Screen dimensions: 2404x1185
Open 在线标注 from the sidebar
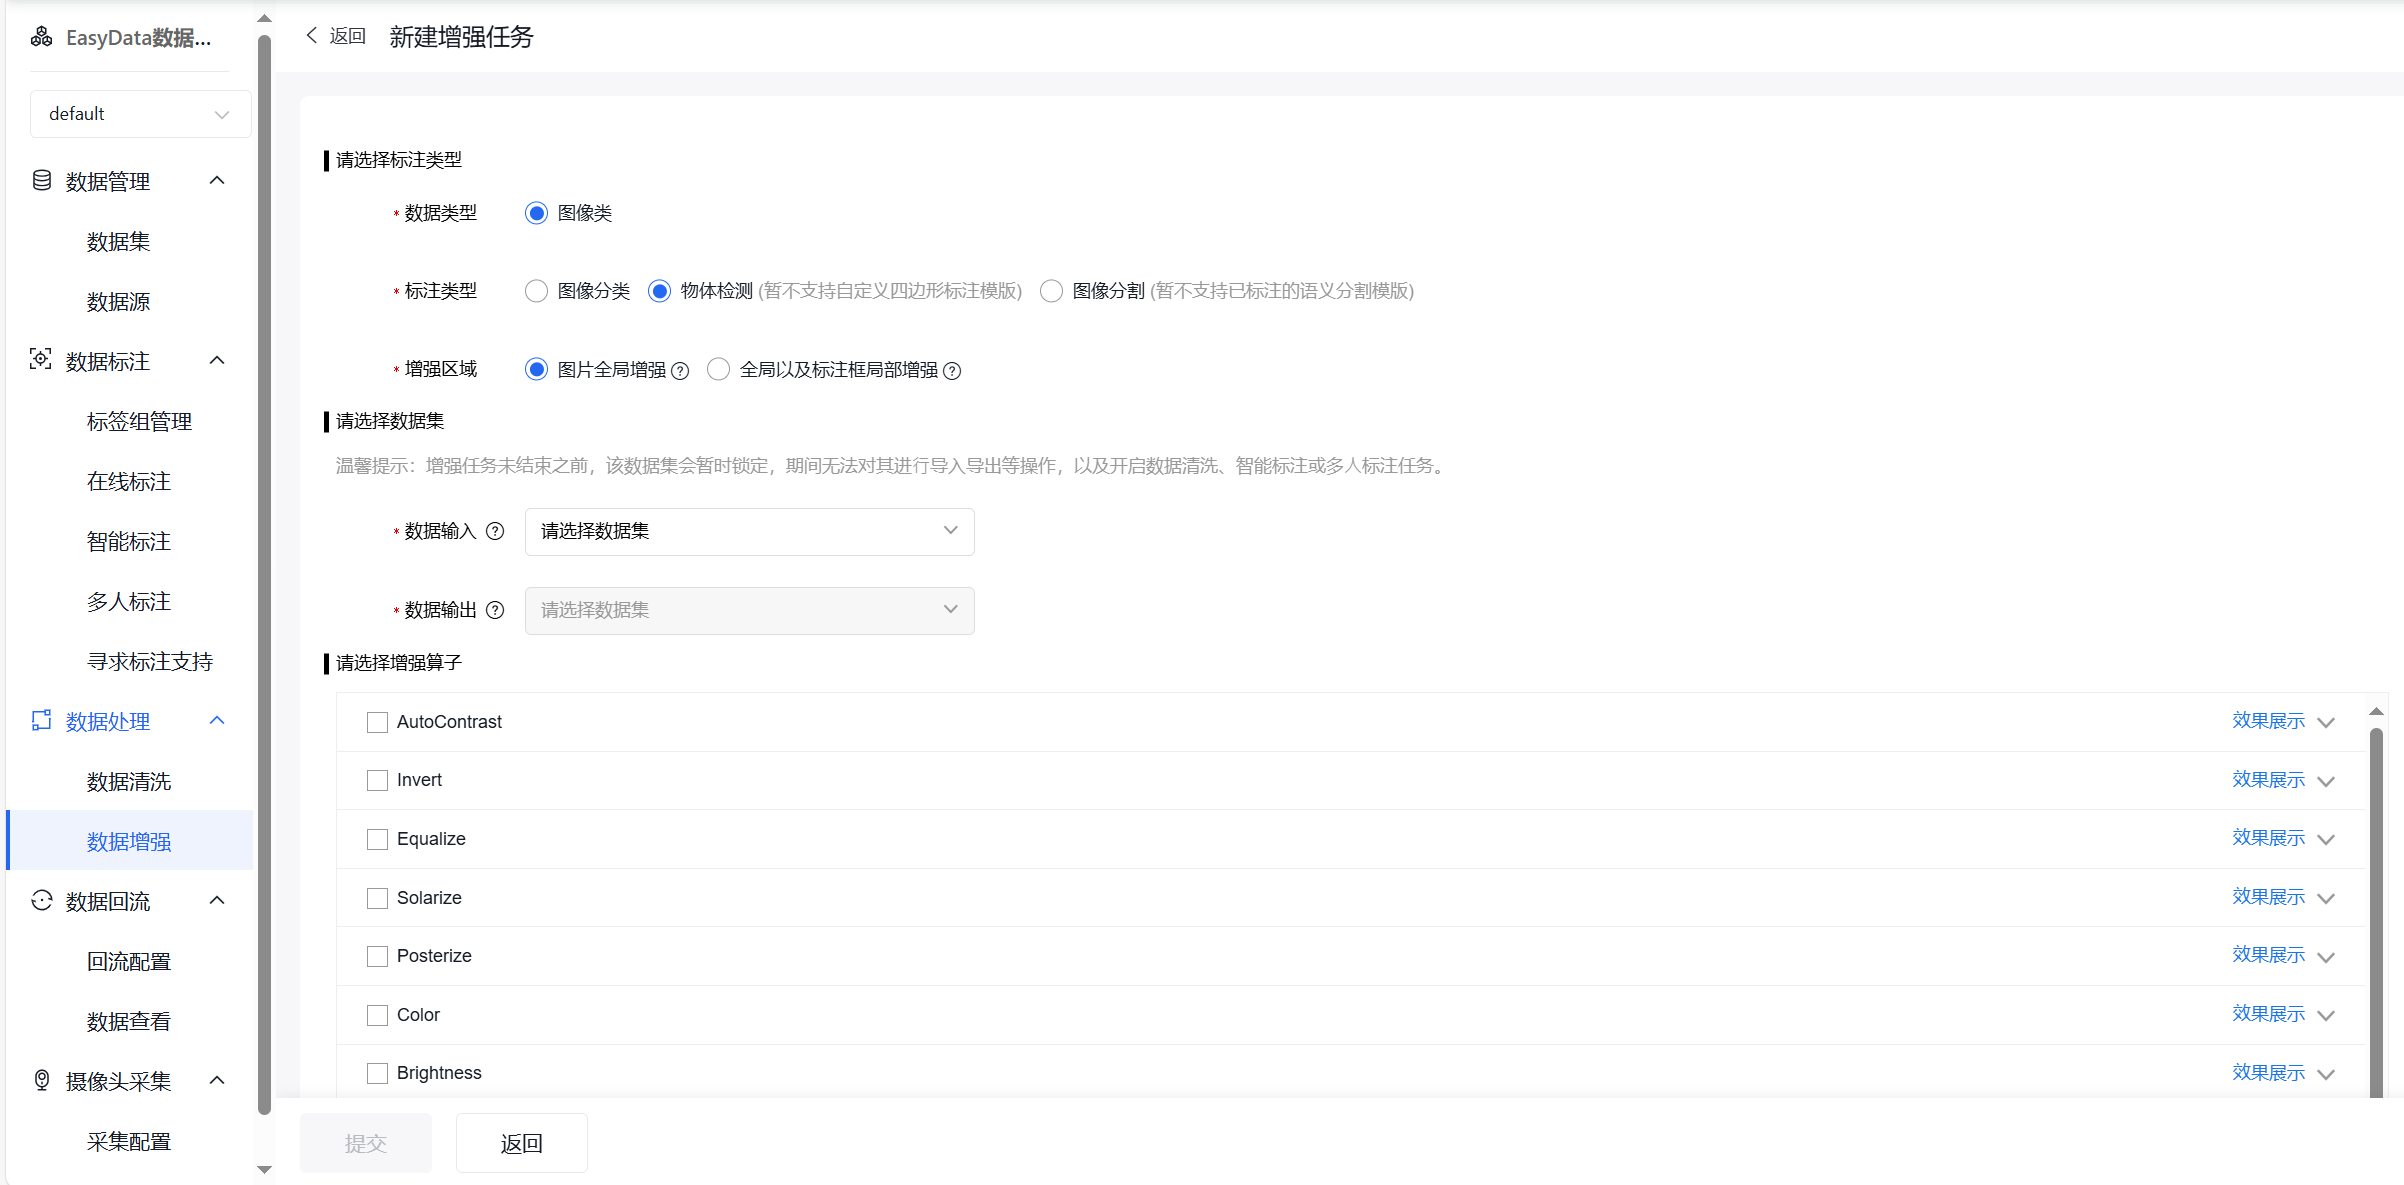pyautogui.click(x=128, y=481)
